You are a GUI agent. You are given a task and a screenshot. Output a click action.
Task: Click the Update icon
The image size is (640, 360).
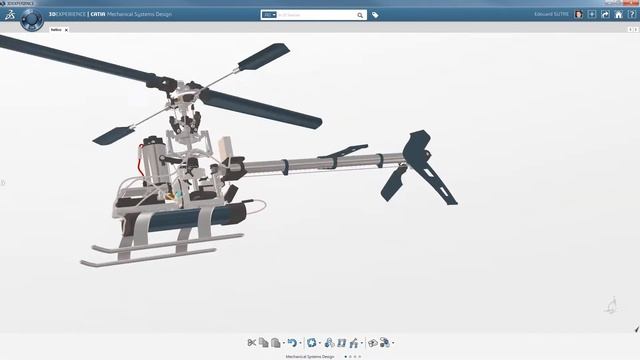coord(312,343)
